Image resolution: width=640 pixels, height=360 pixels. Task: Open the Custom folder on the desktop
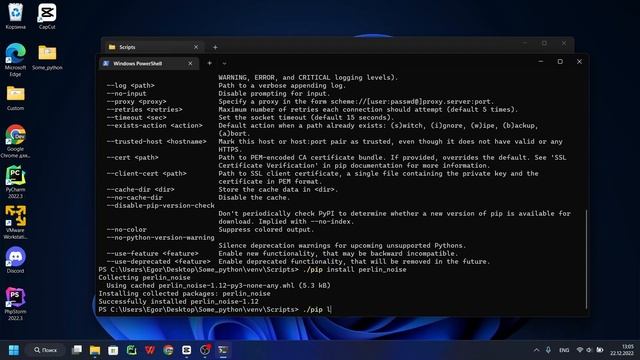click(16, 98)
